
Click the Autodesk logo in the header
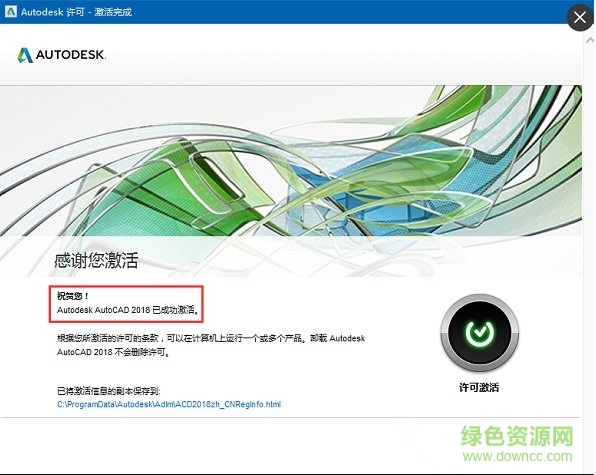(61, 55)
